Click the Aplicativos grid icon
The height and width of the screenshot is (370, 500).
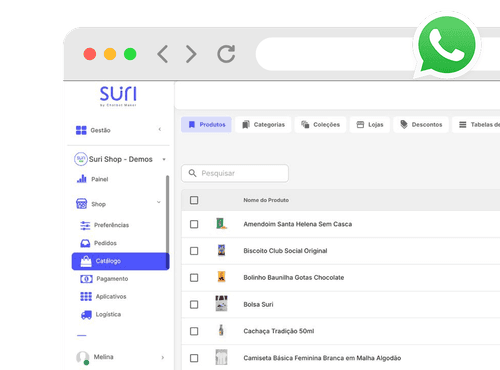(86, 296)
